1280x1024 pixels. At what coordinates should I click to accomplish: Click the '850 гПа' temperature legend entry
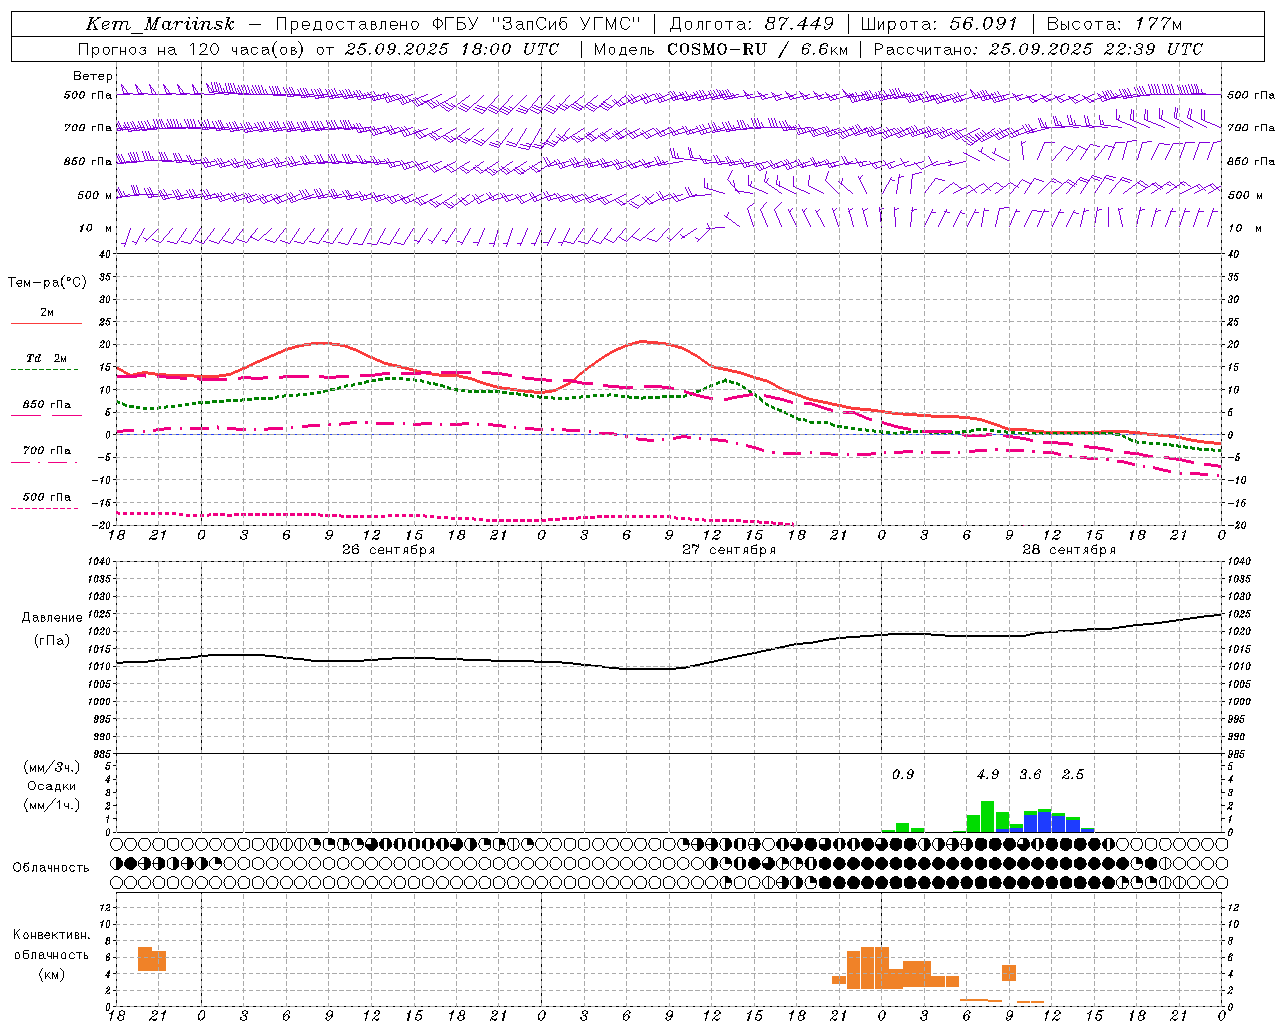pyautogui.click(x=47, y=405)
